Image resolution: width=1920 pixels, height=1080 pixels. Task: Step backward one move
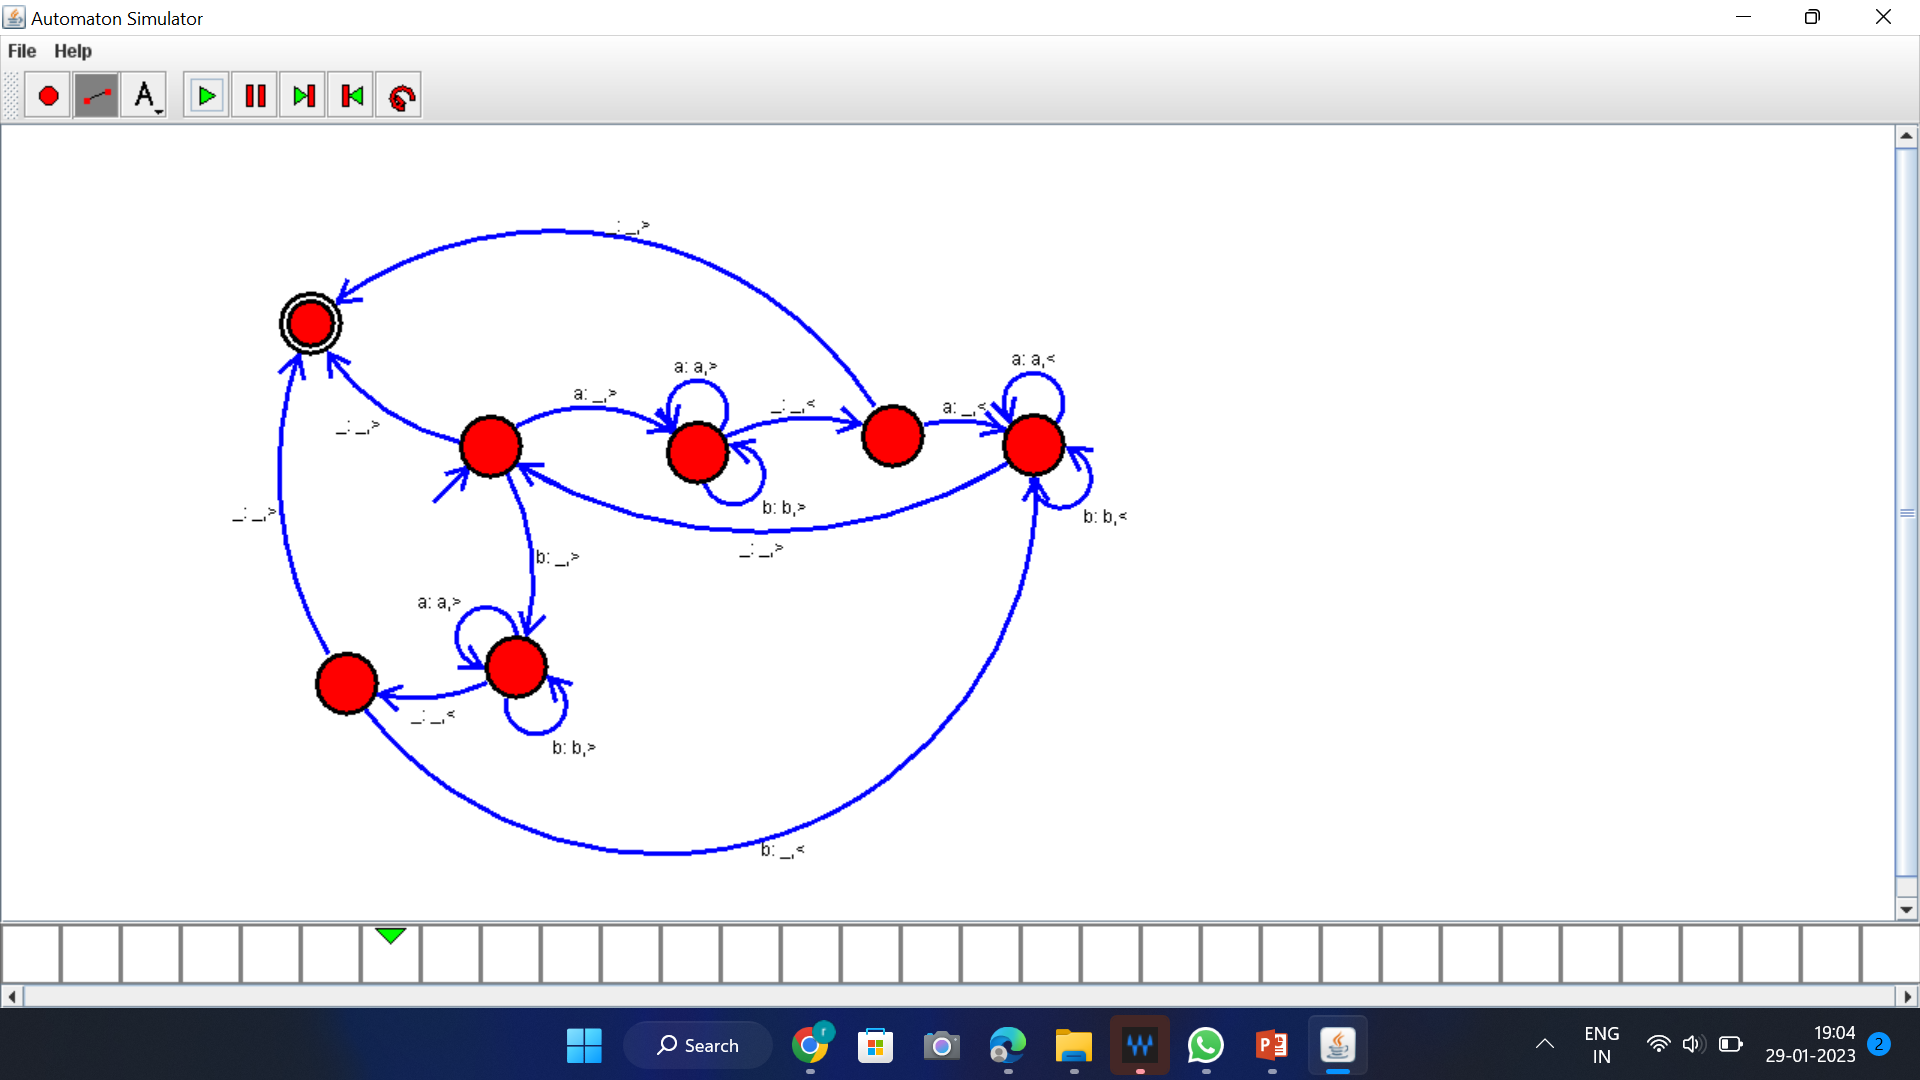point(351,96)
